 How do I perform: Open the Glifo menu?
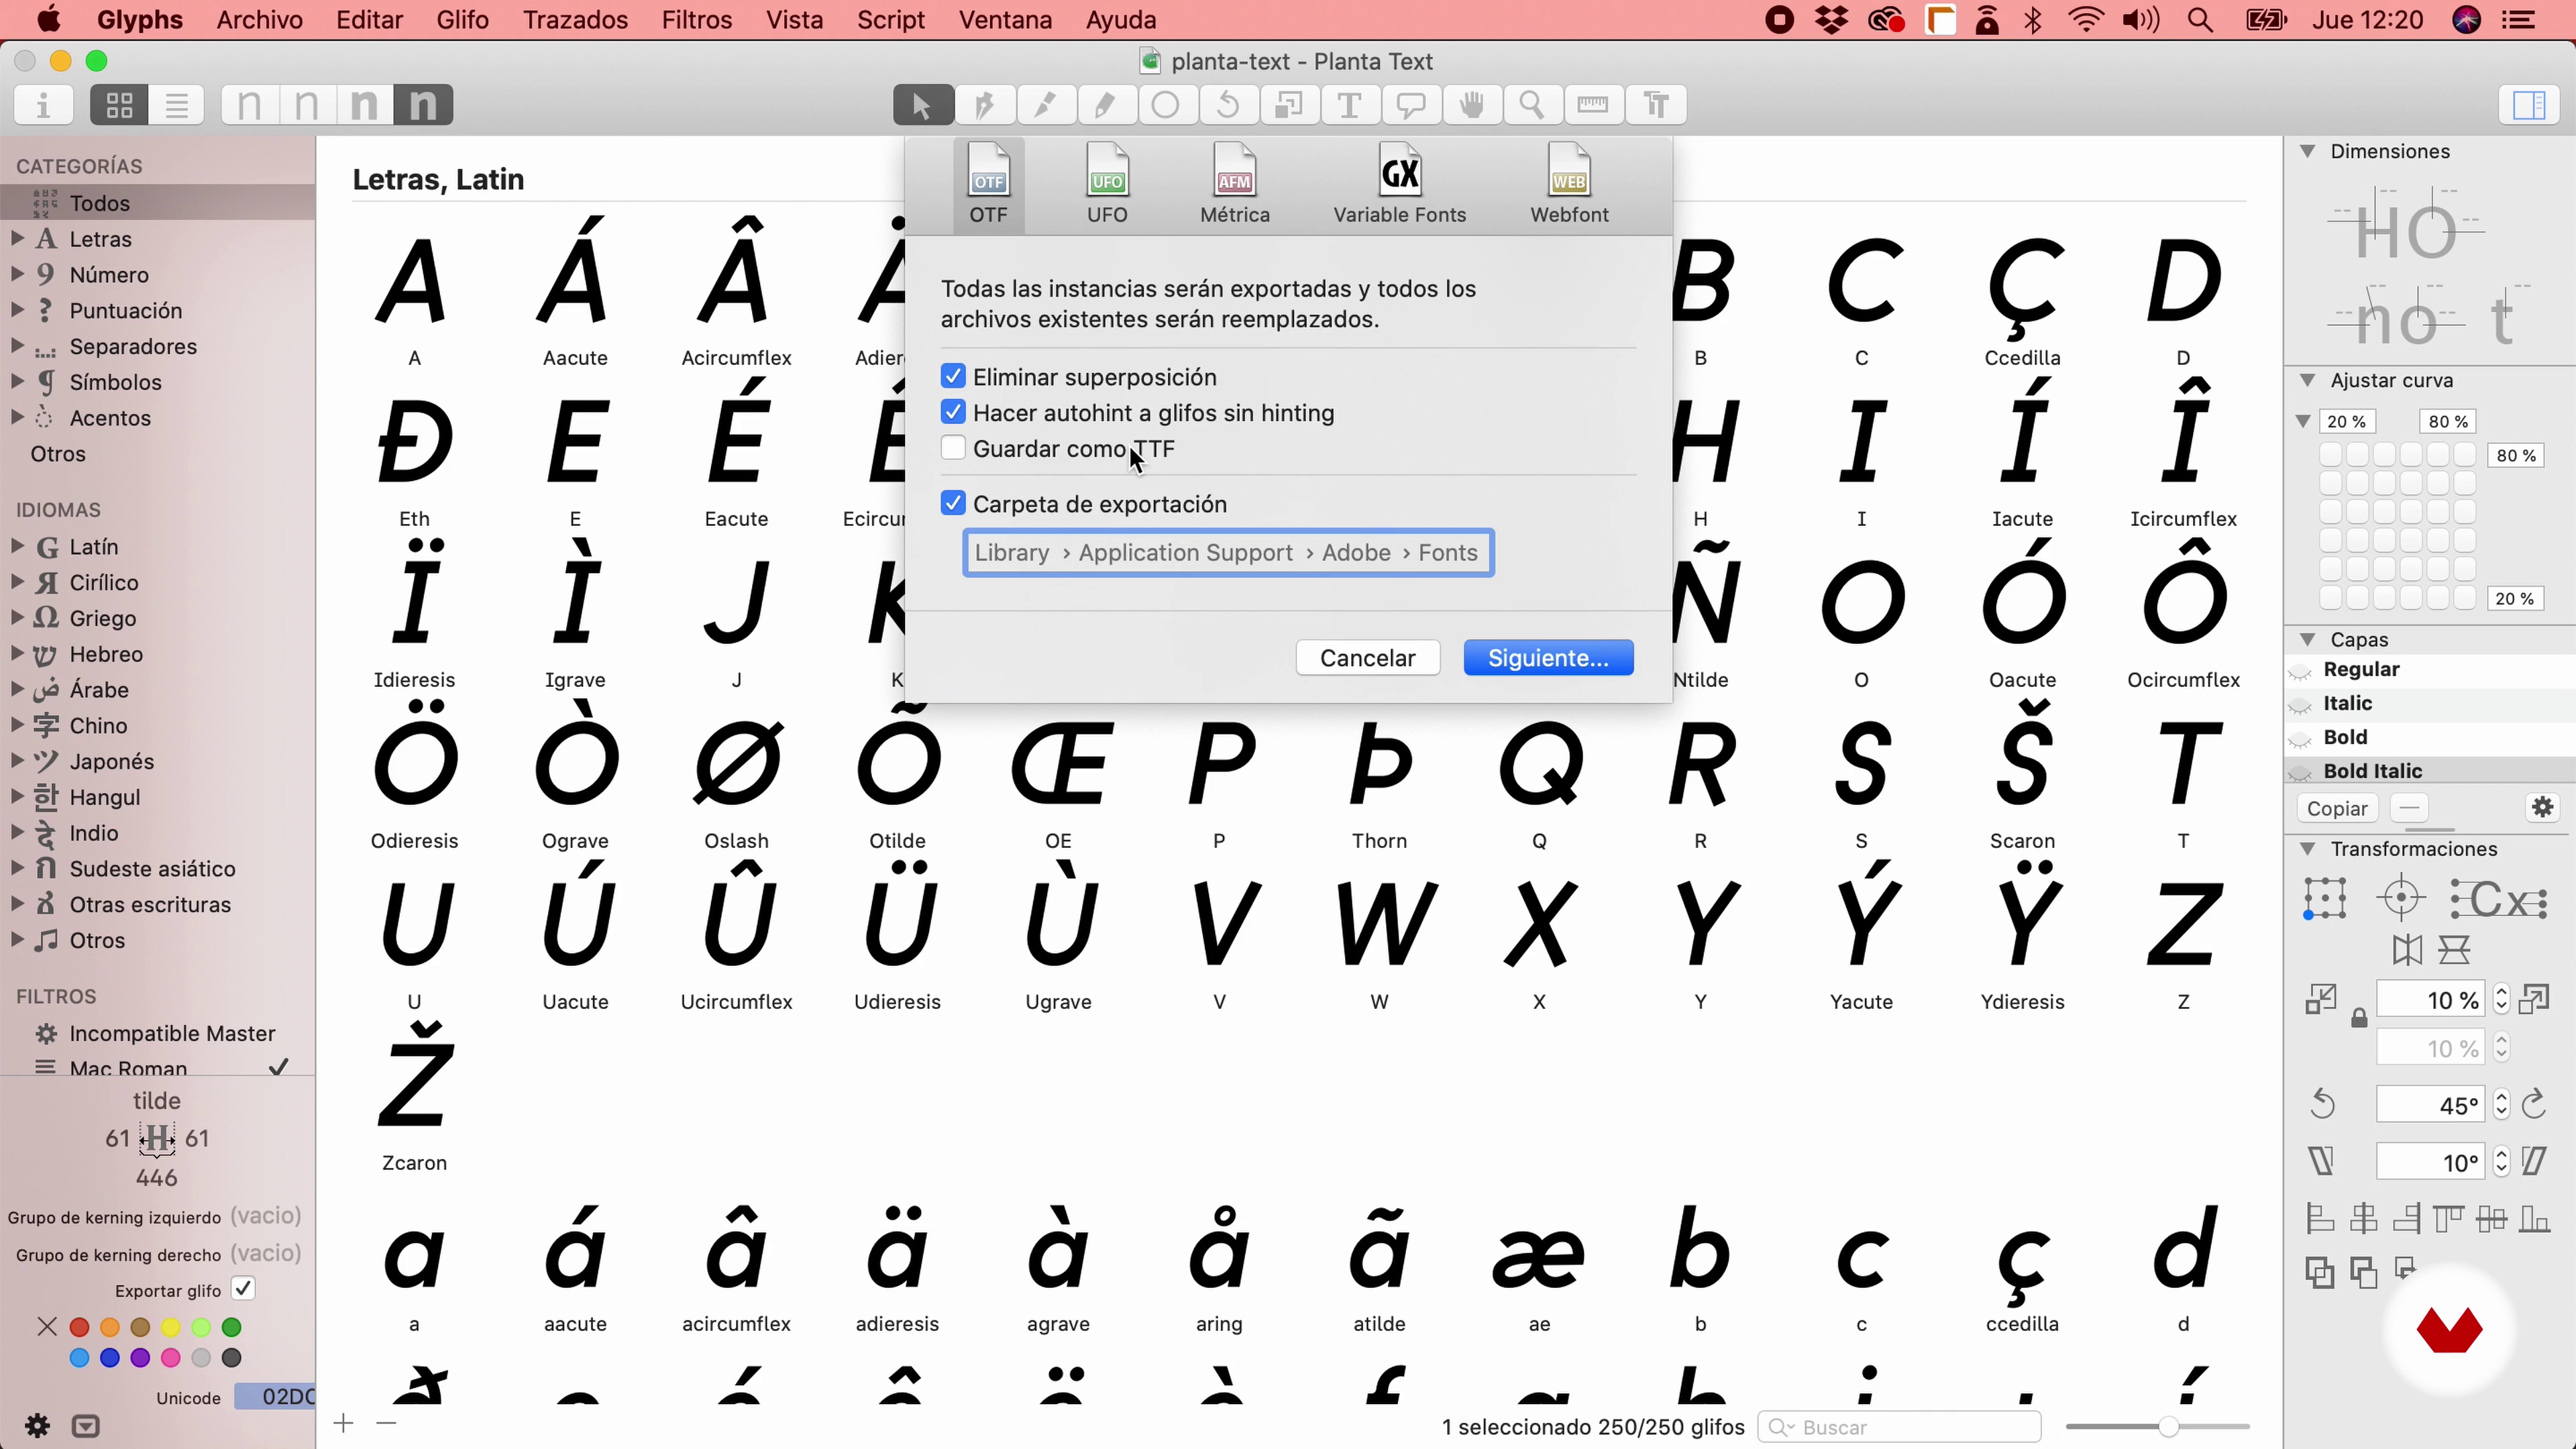[x=460, y=19]
